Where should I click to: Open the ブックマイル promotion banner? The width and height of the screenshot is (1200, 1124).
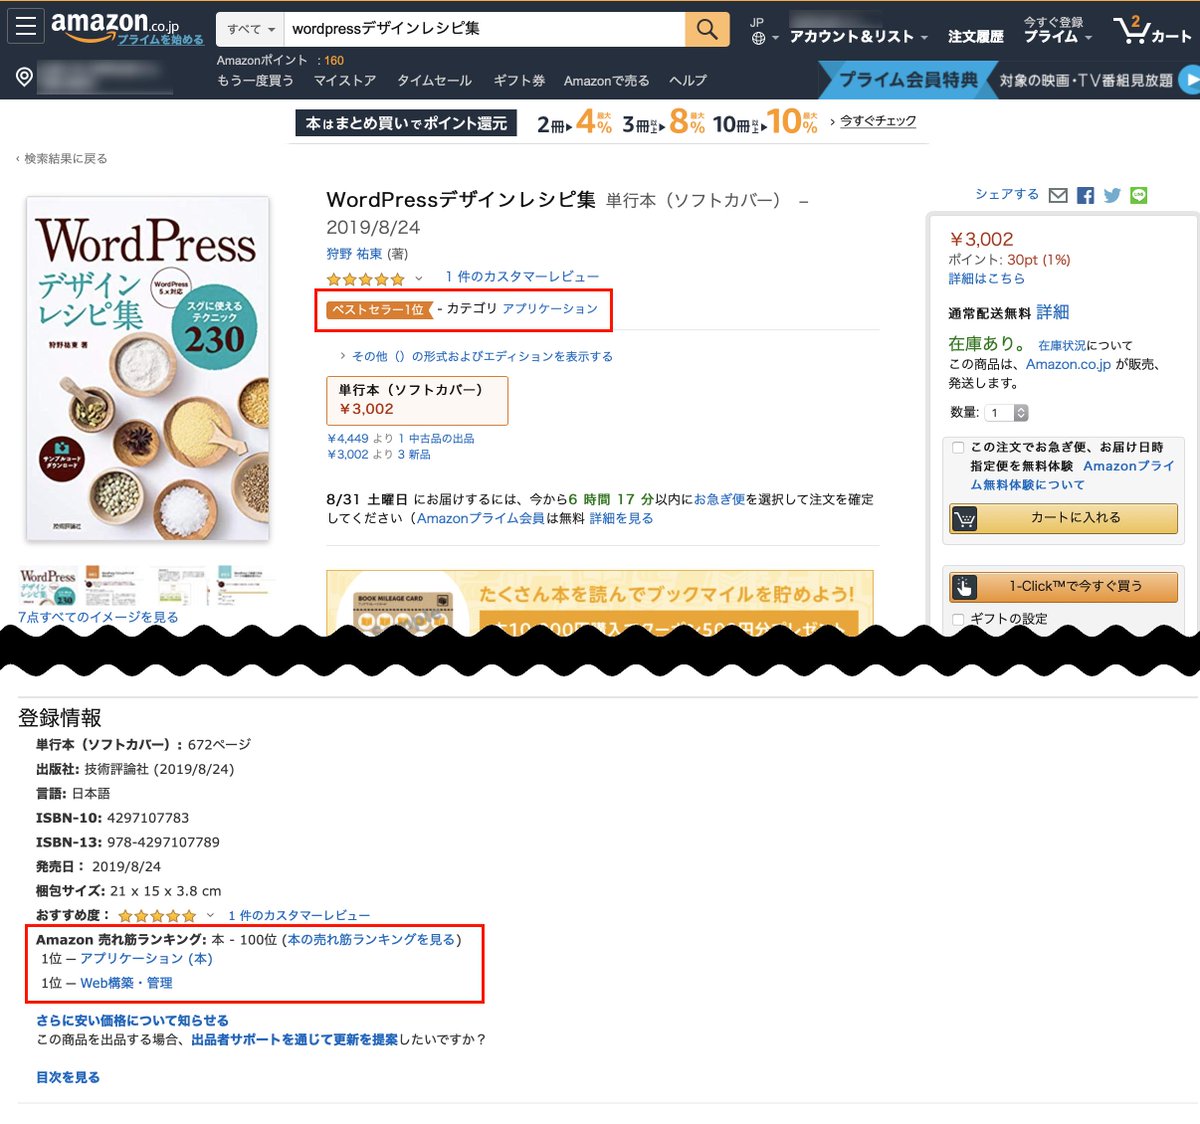pos(600,603)
